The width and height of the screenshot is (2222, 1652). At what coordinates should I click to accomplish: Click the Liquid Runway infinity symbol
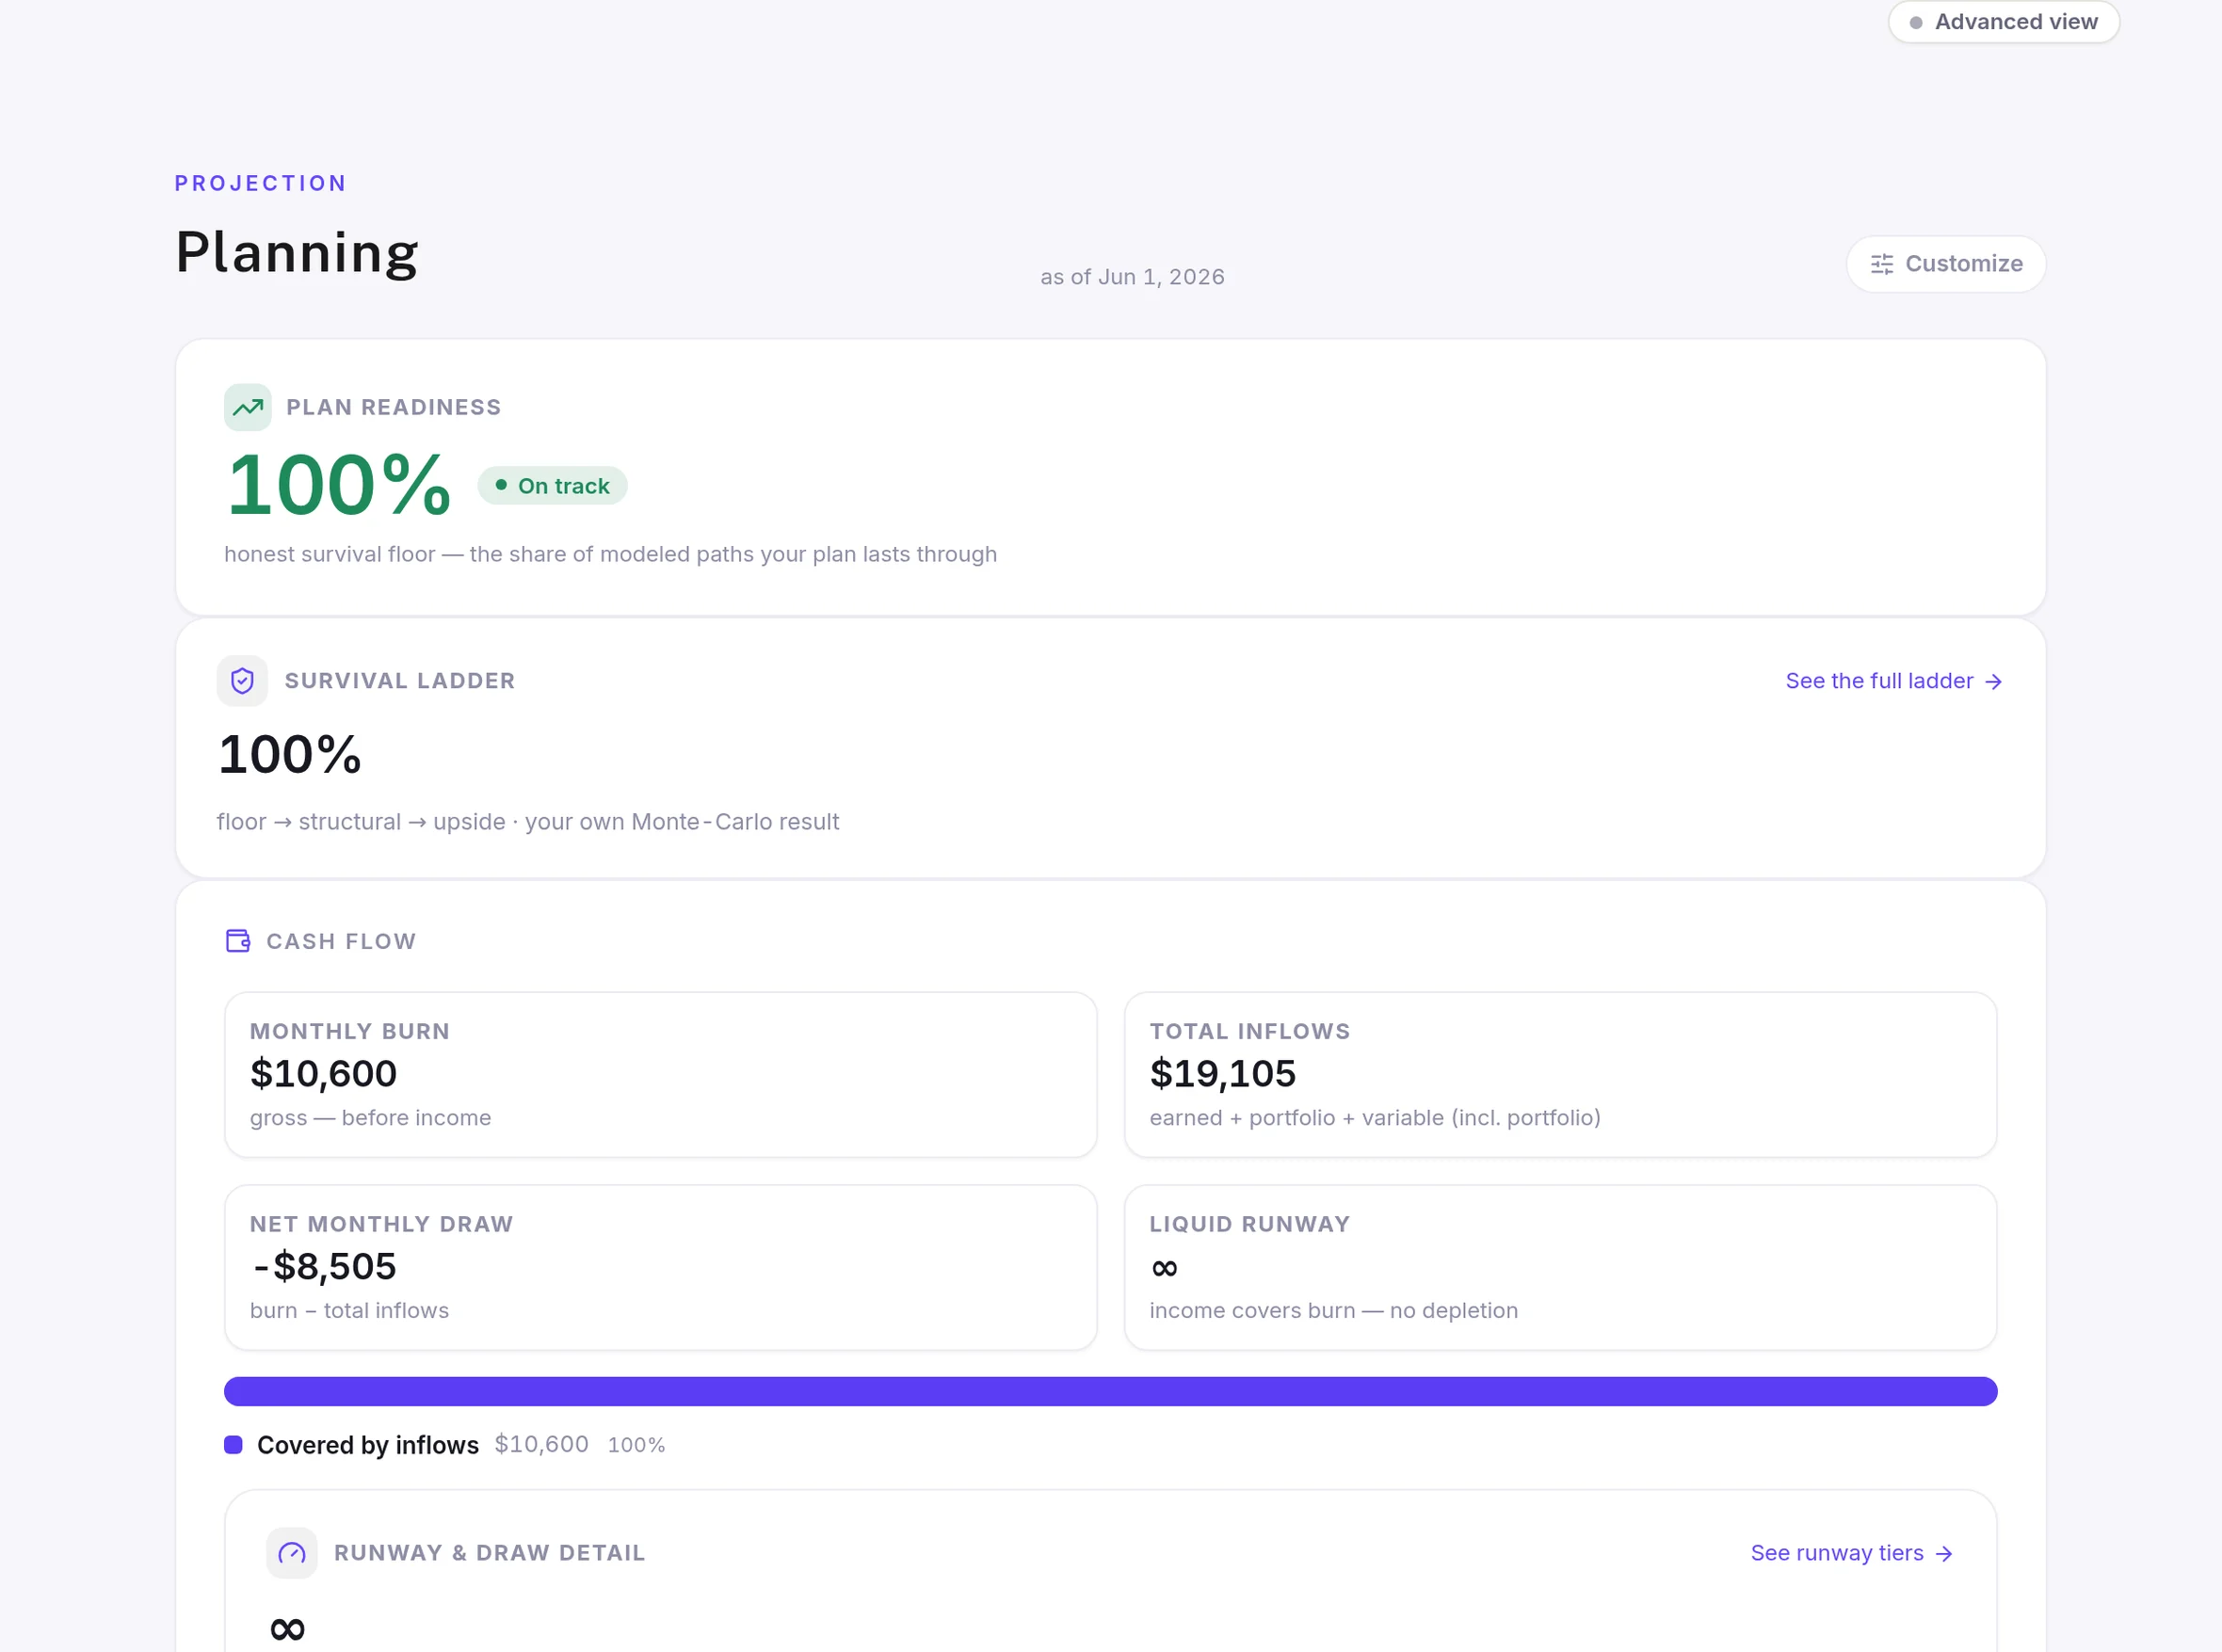[1164, 1268]
